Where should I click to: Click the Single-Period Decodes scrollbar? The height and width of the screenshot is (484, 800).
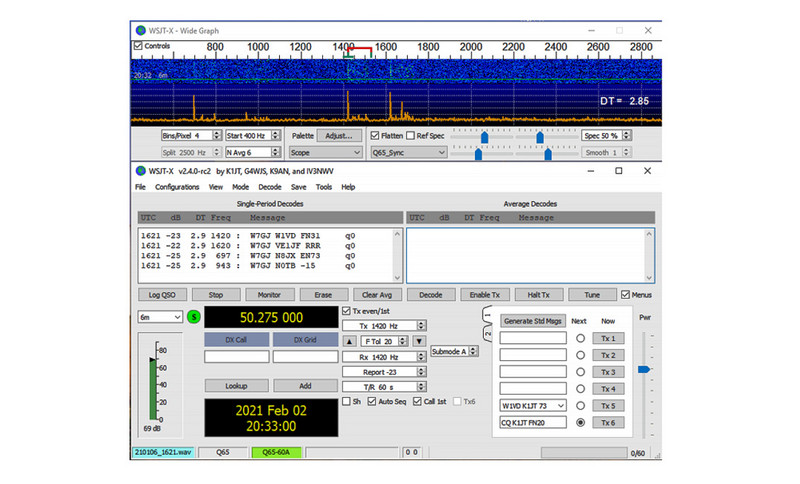tap(397, 256)
